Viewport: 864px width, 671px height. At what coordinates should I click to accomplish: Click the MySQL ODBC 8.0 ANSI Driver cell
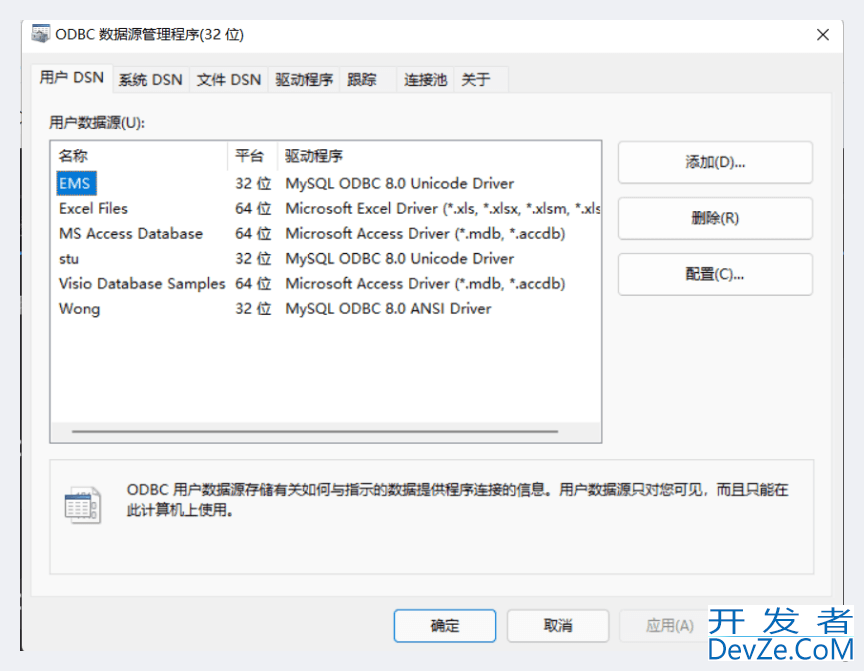388,309
